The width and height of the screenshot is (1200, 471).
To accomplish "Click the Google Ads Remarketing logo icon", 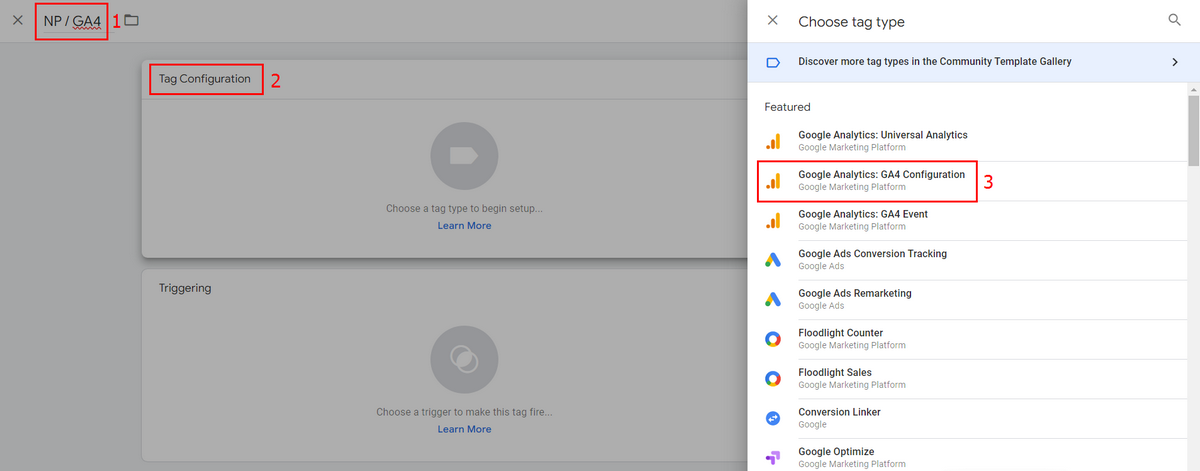I will [772, 300].
